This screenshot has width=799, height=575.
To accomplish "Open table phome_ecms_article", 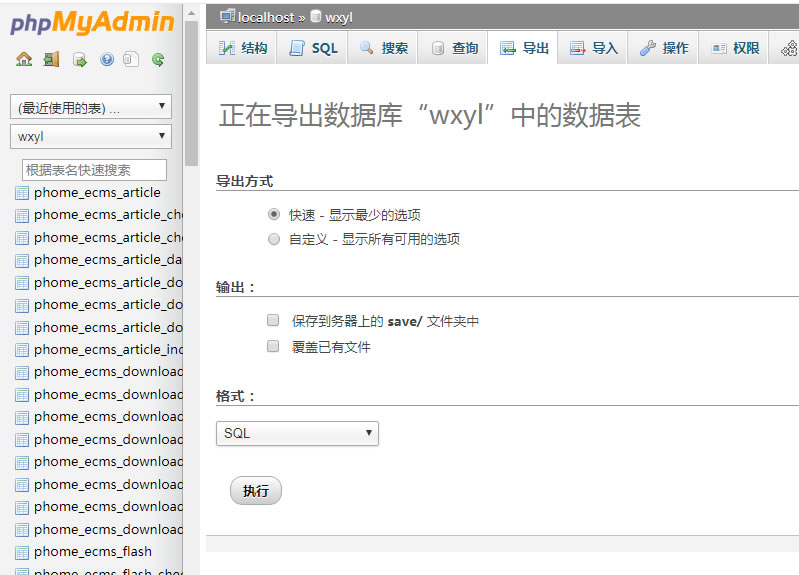I will [x=97, y=193].
